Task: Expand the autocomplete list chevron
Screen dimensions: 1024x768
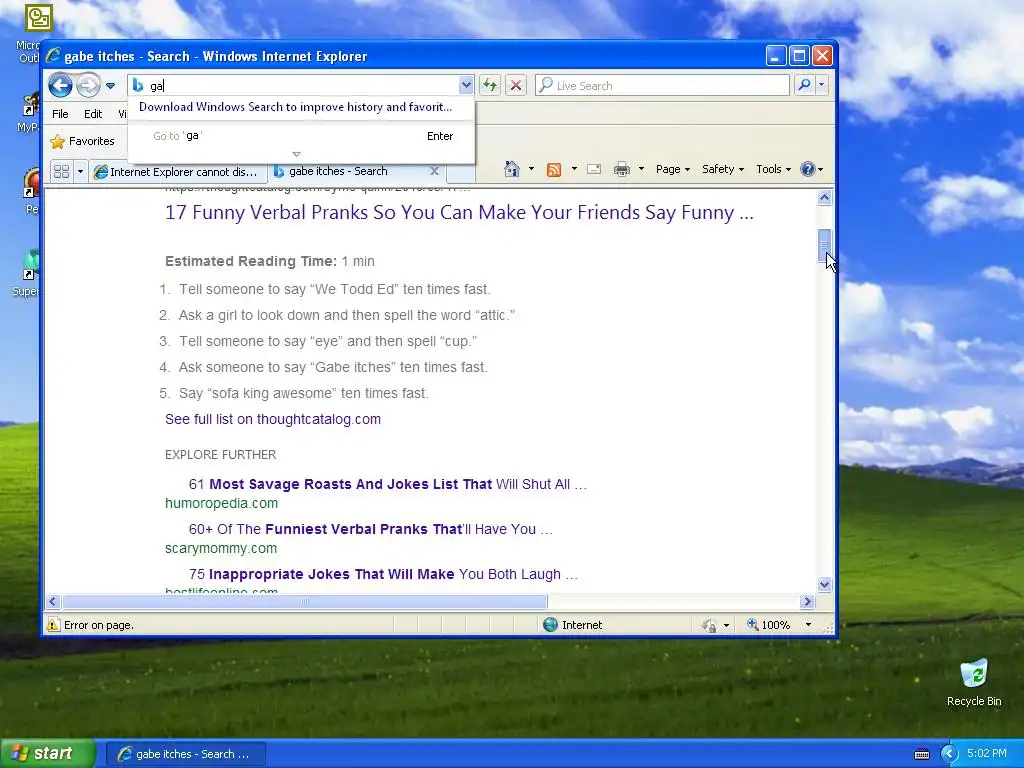Action: click(x=296, y=154)
